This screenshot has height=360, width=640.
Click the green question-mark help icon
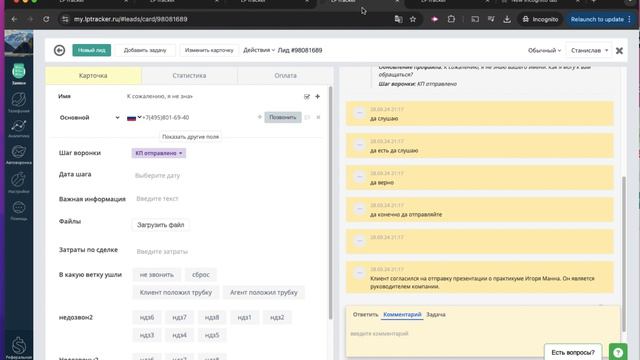618,352
